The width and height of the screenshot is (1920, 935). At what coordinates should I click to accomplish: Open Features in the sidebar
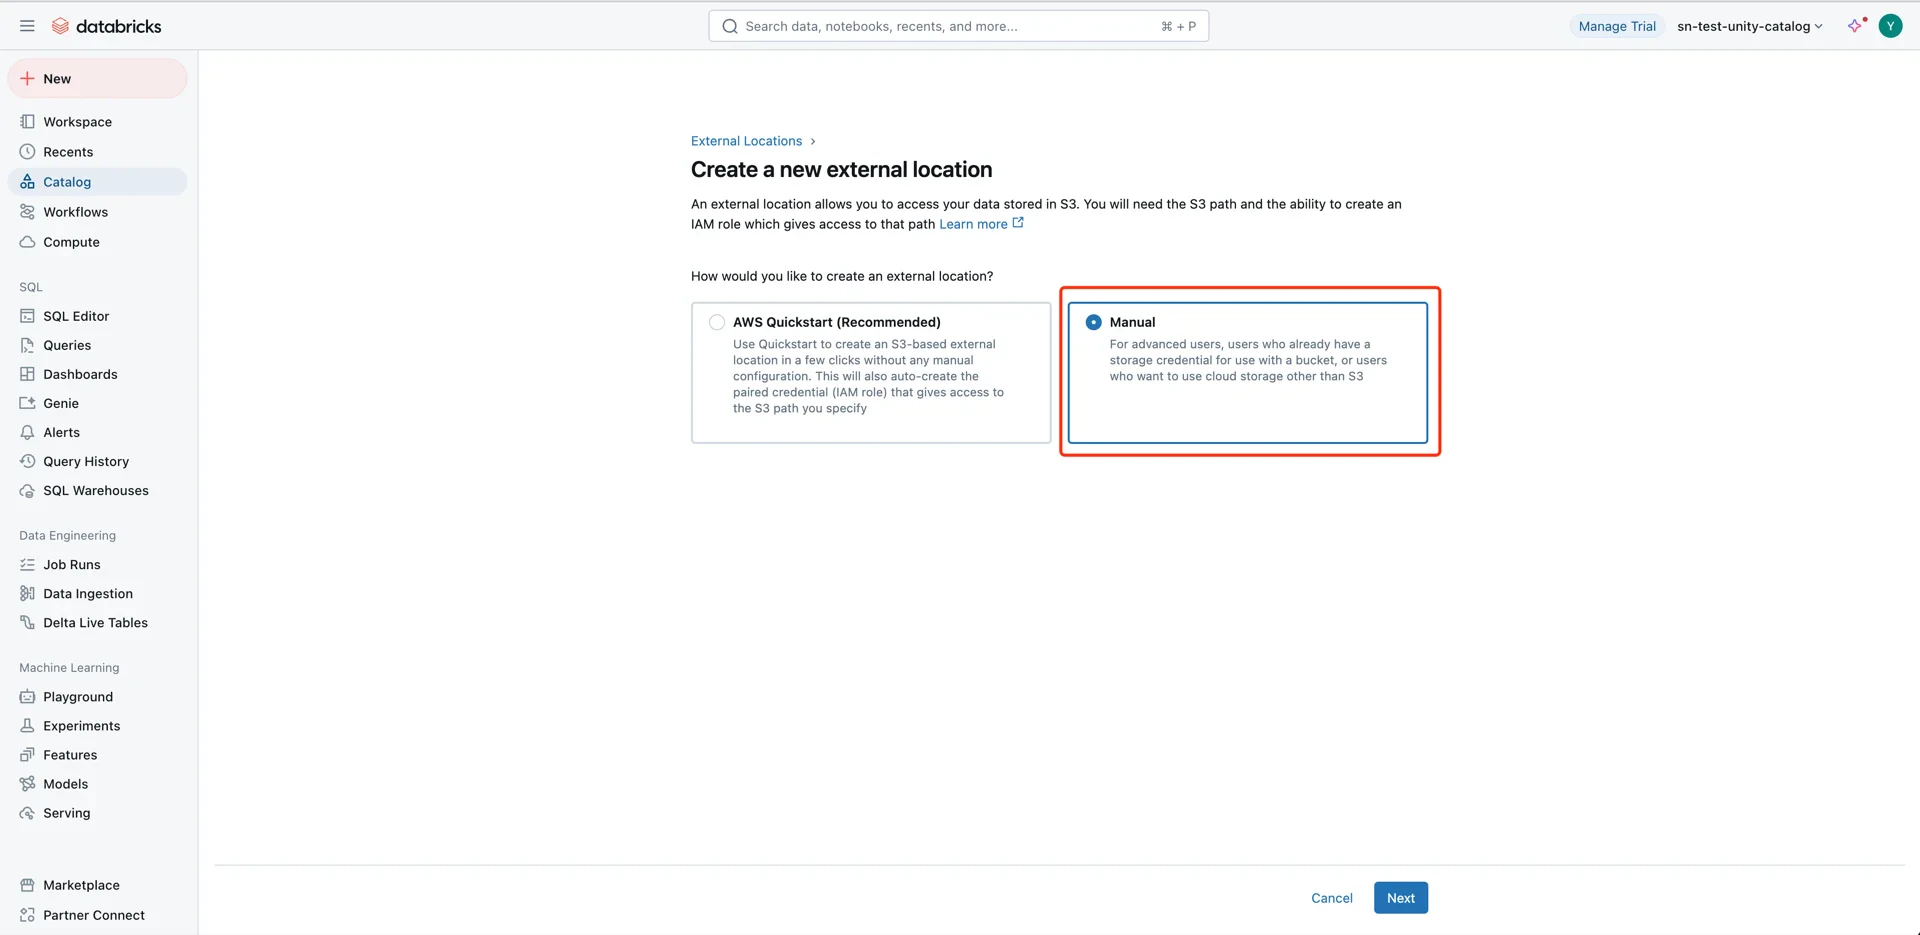coord(97,754)
